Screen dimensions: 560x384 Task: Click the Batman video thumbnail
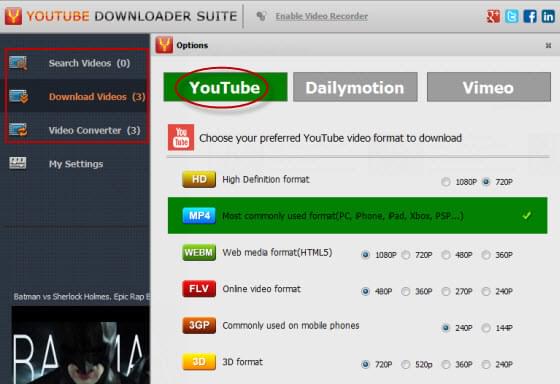pyautogui.click(x=81, y=345)
